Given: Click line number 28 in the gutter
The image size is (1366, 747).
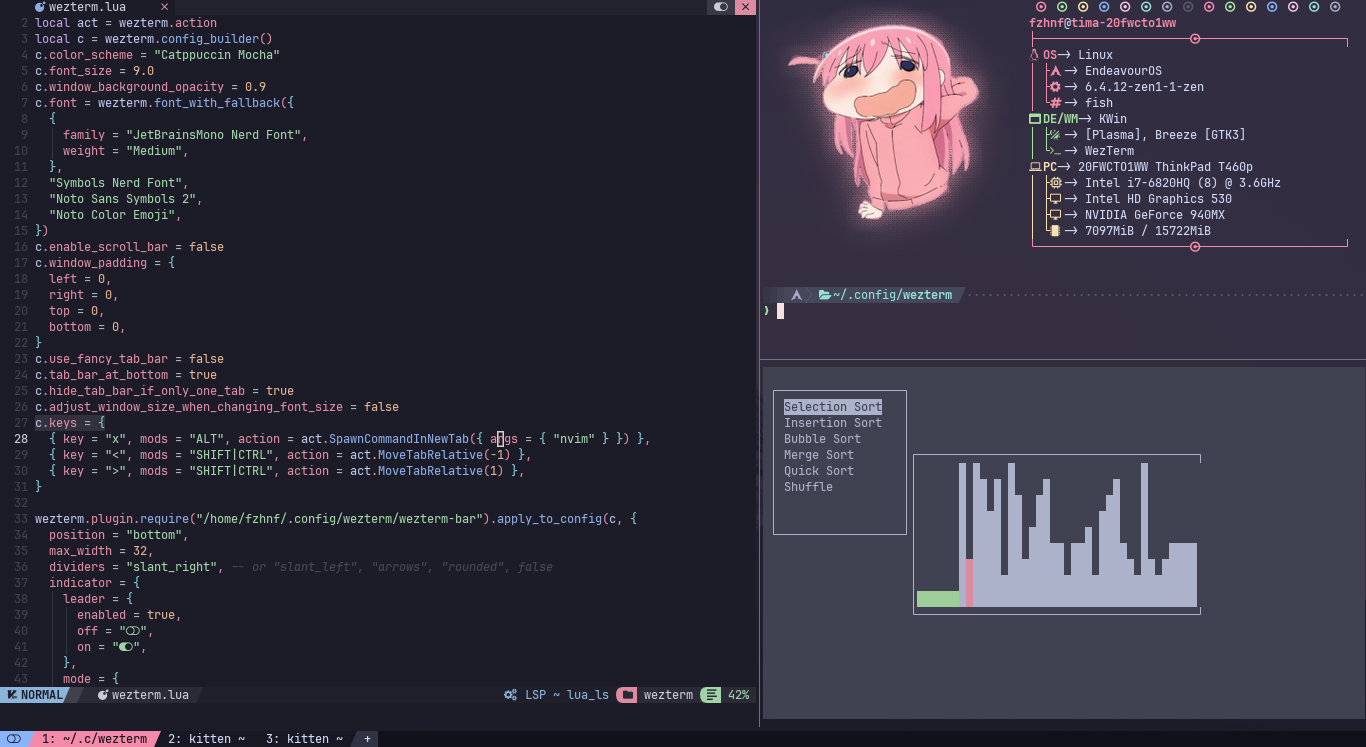Looking at the screenshot, I should pyautogui.click(x=21, y=439).
